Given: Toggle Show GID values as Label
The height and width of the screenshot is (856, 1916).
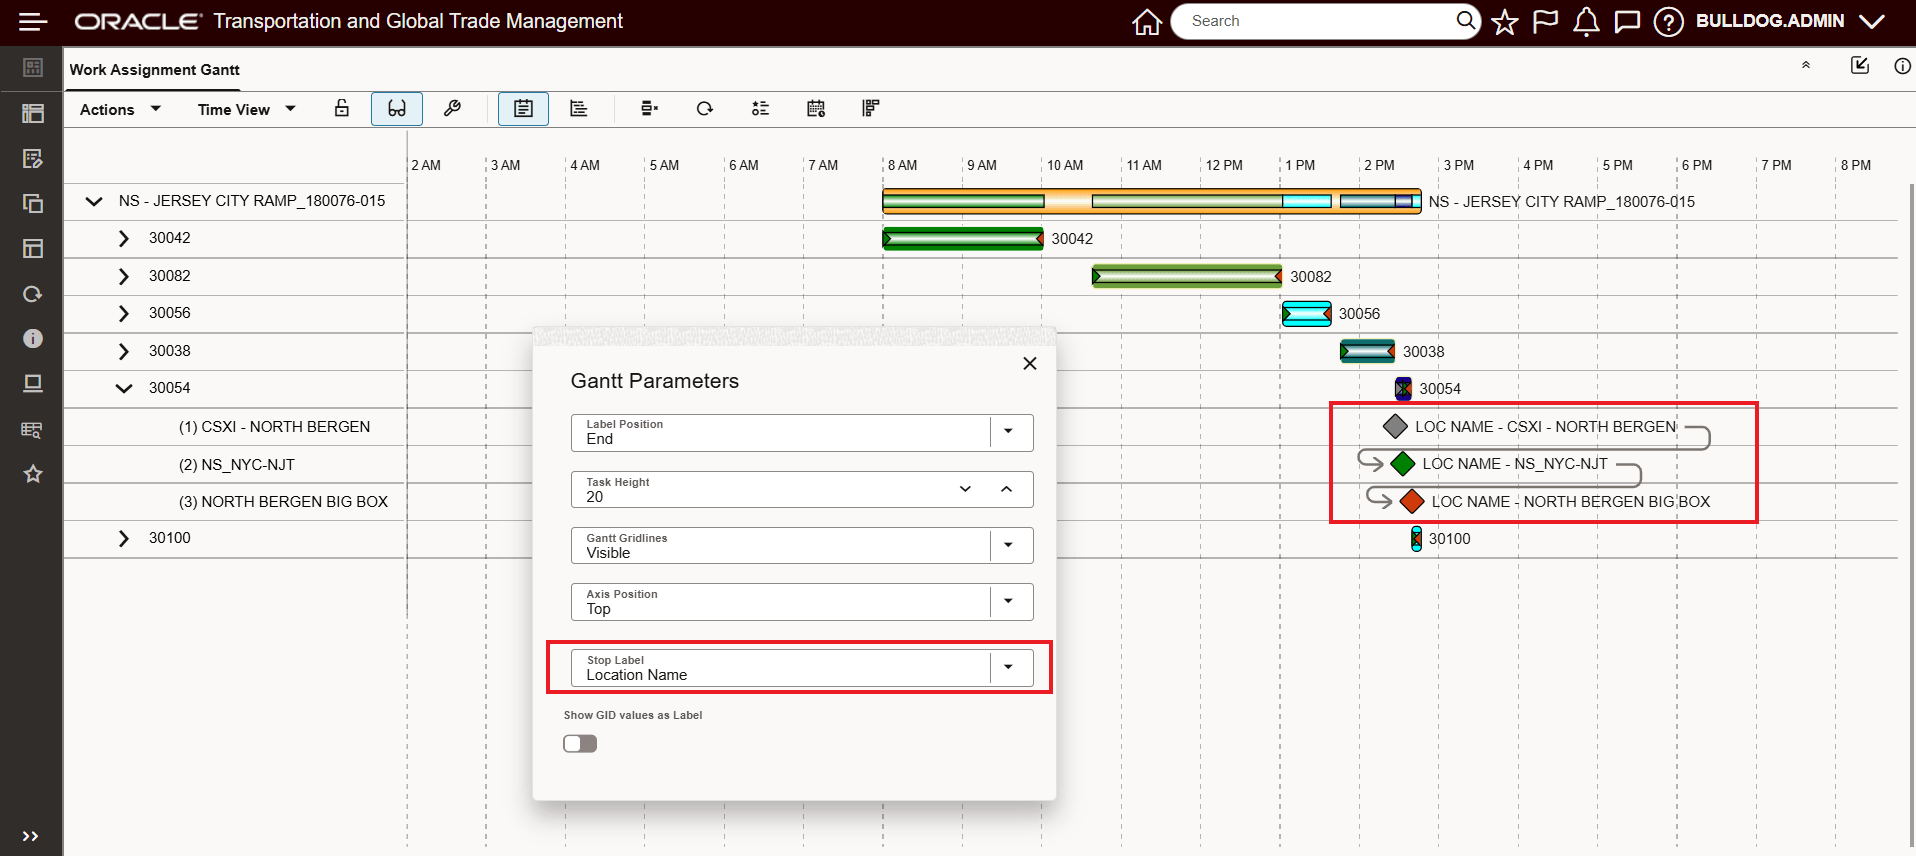Looking at the screenshot, I should (x=580, y=743).
